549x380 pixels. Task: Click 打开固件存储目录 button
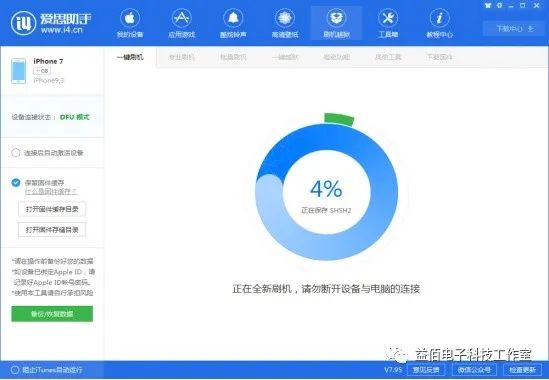coord(52,230)
